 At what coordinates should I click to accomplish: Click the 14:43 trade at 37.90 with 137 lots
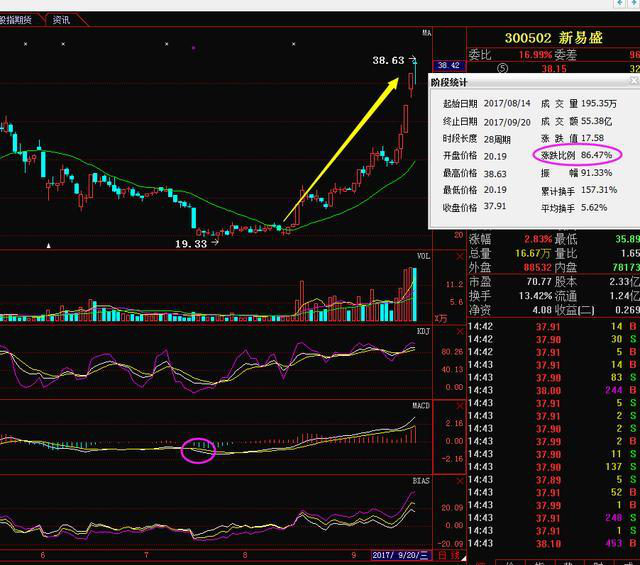pos(553,467)
